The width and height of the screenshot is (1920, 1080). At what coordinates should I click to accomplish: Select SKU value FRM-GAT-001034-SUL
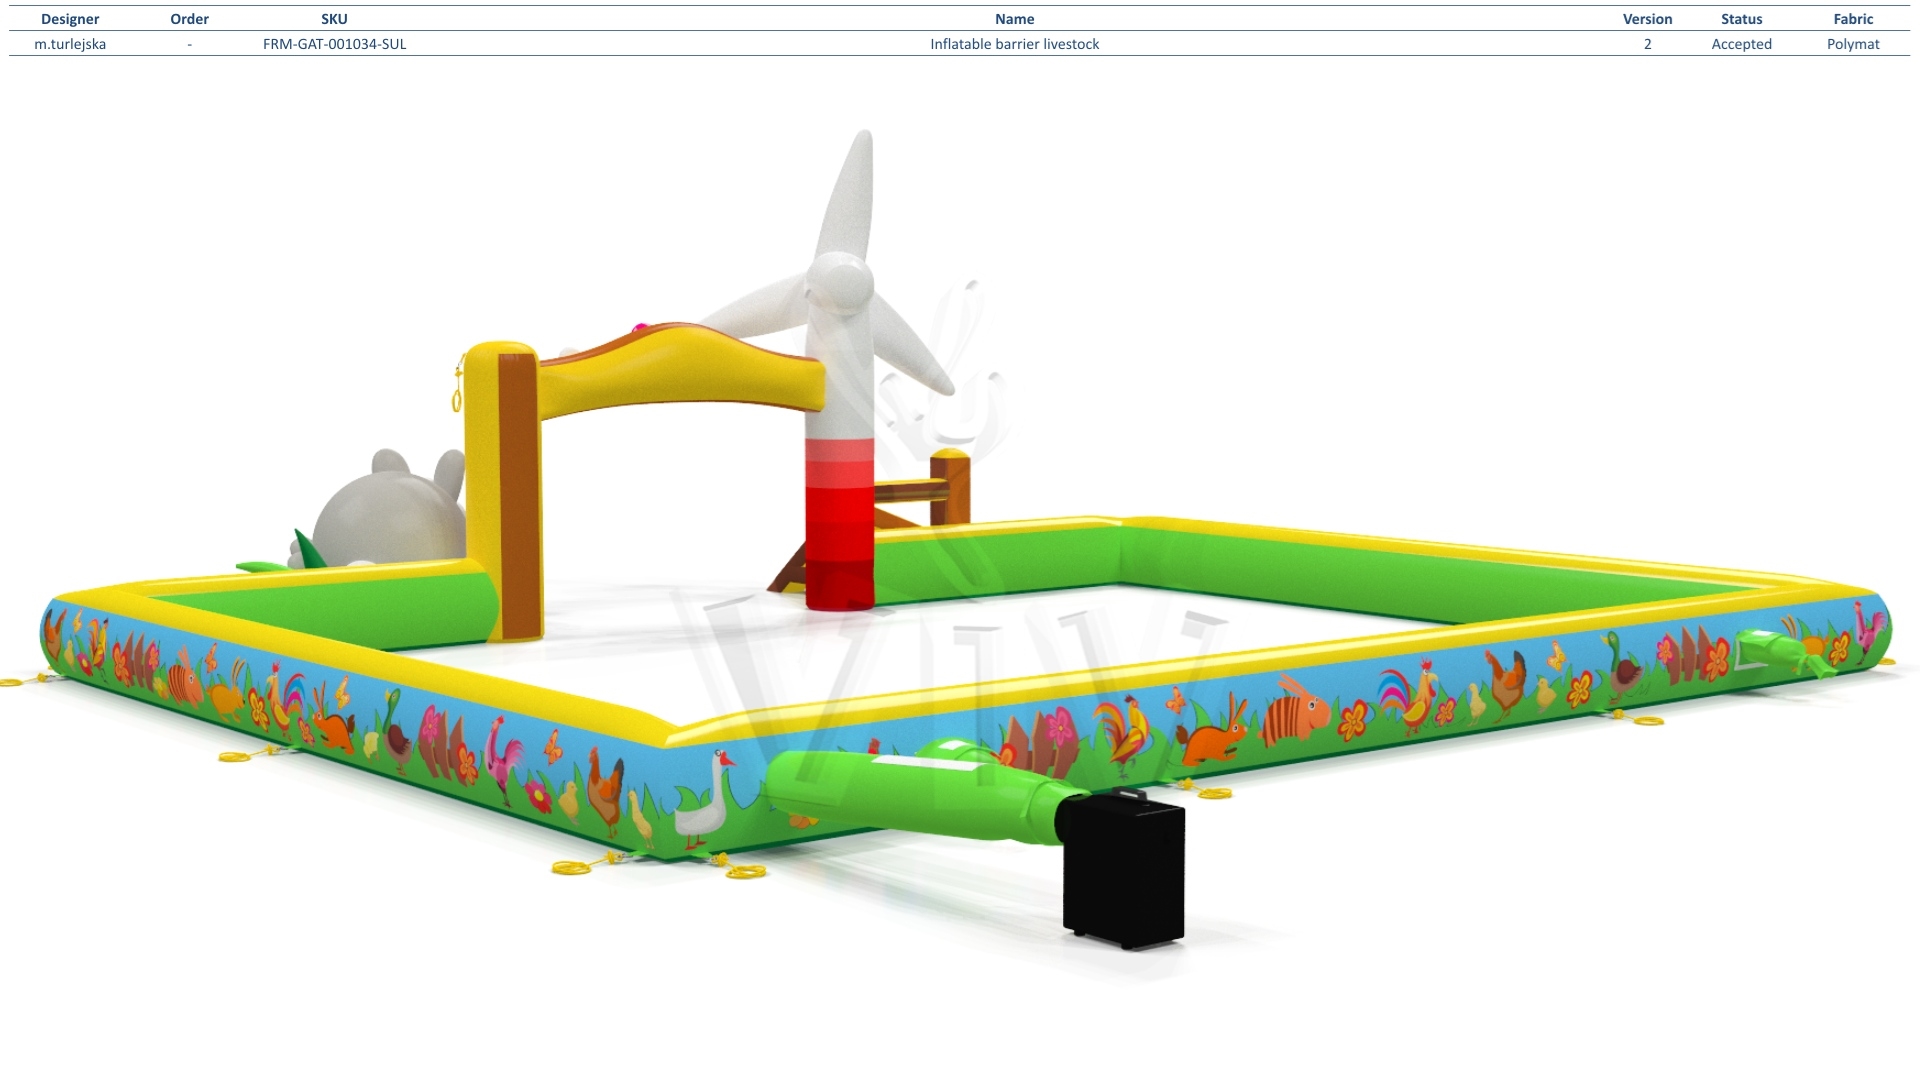pos(334,44)
